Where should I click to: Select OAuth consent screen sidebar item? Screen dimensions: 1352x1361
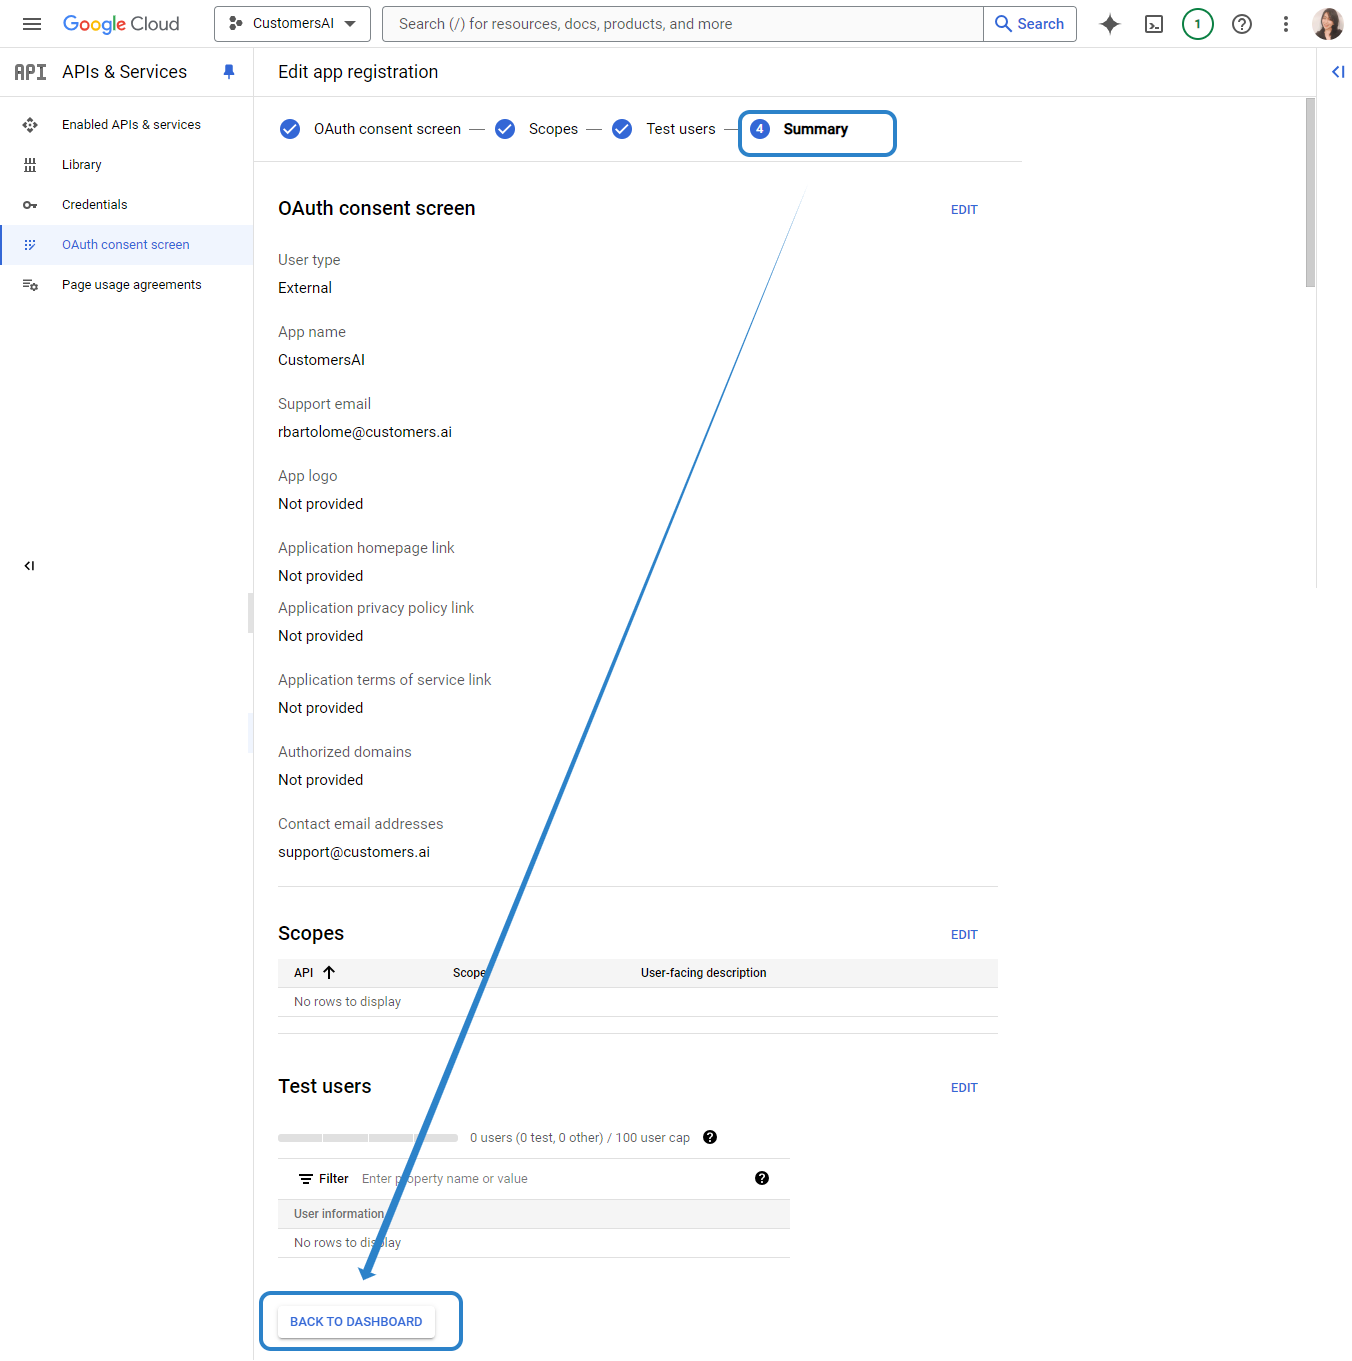click(x=127, y=245)
